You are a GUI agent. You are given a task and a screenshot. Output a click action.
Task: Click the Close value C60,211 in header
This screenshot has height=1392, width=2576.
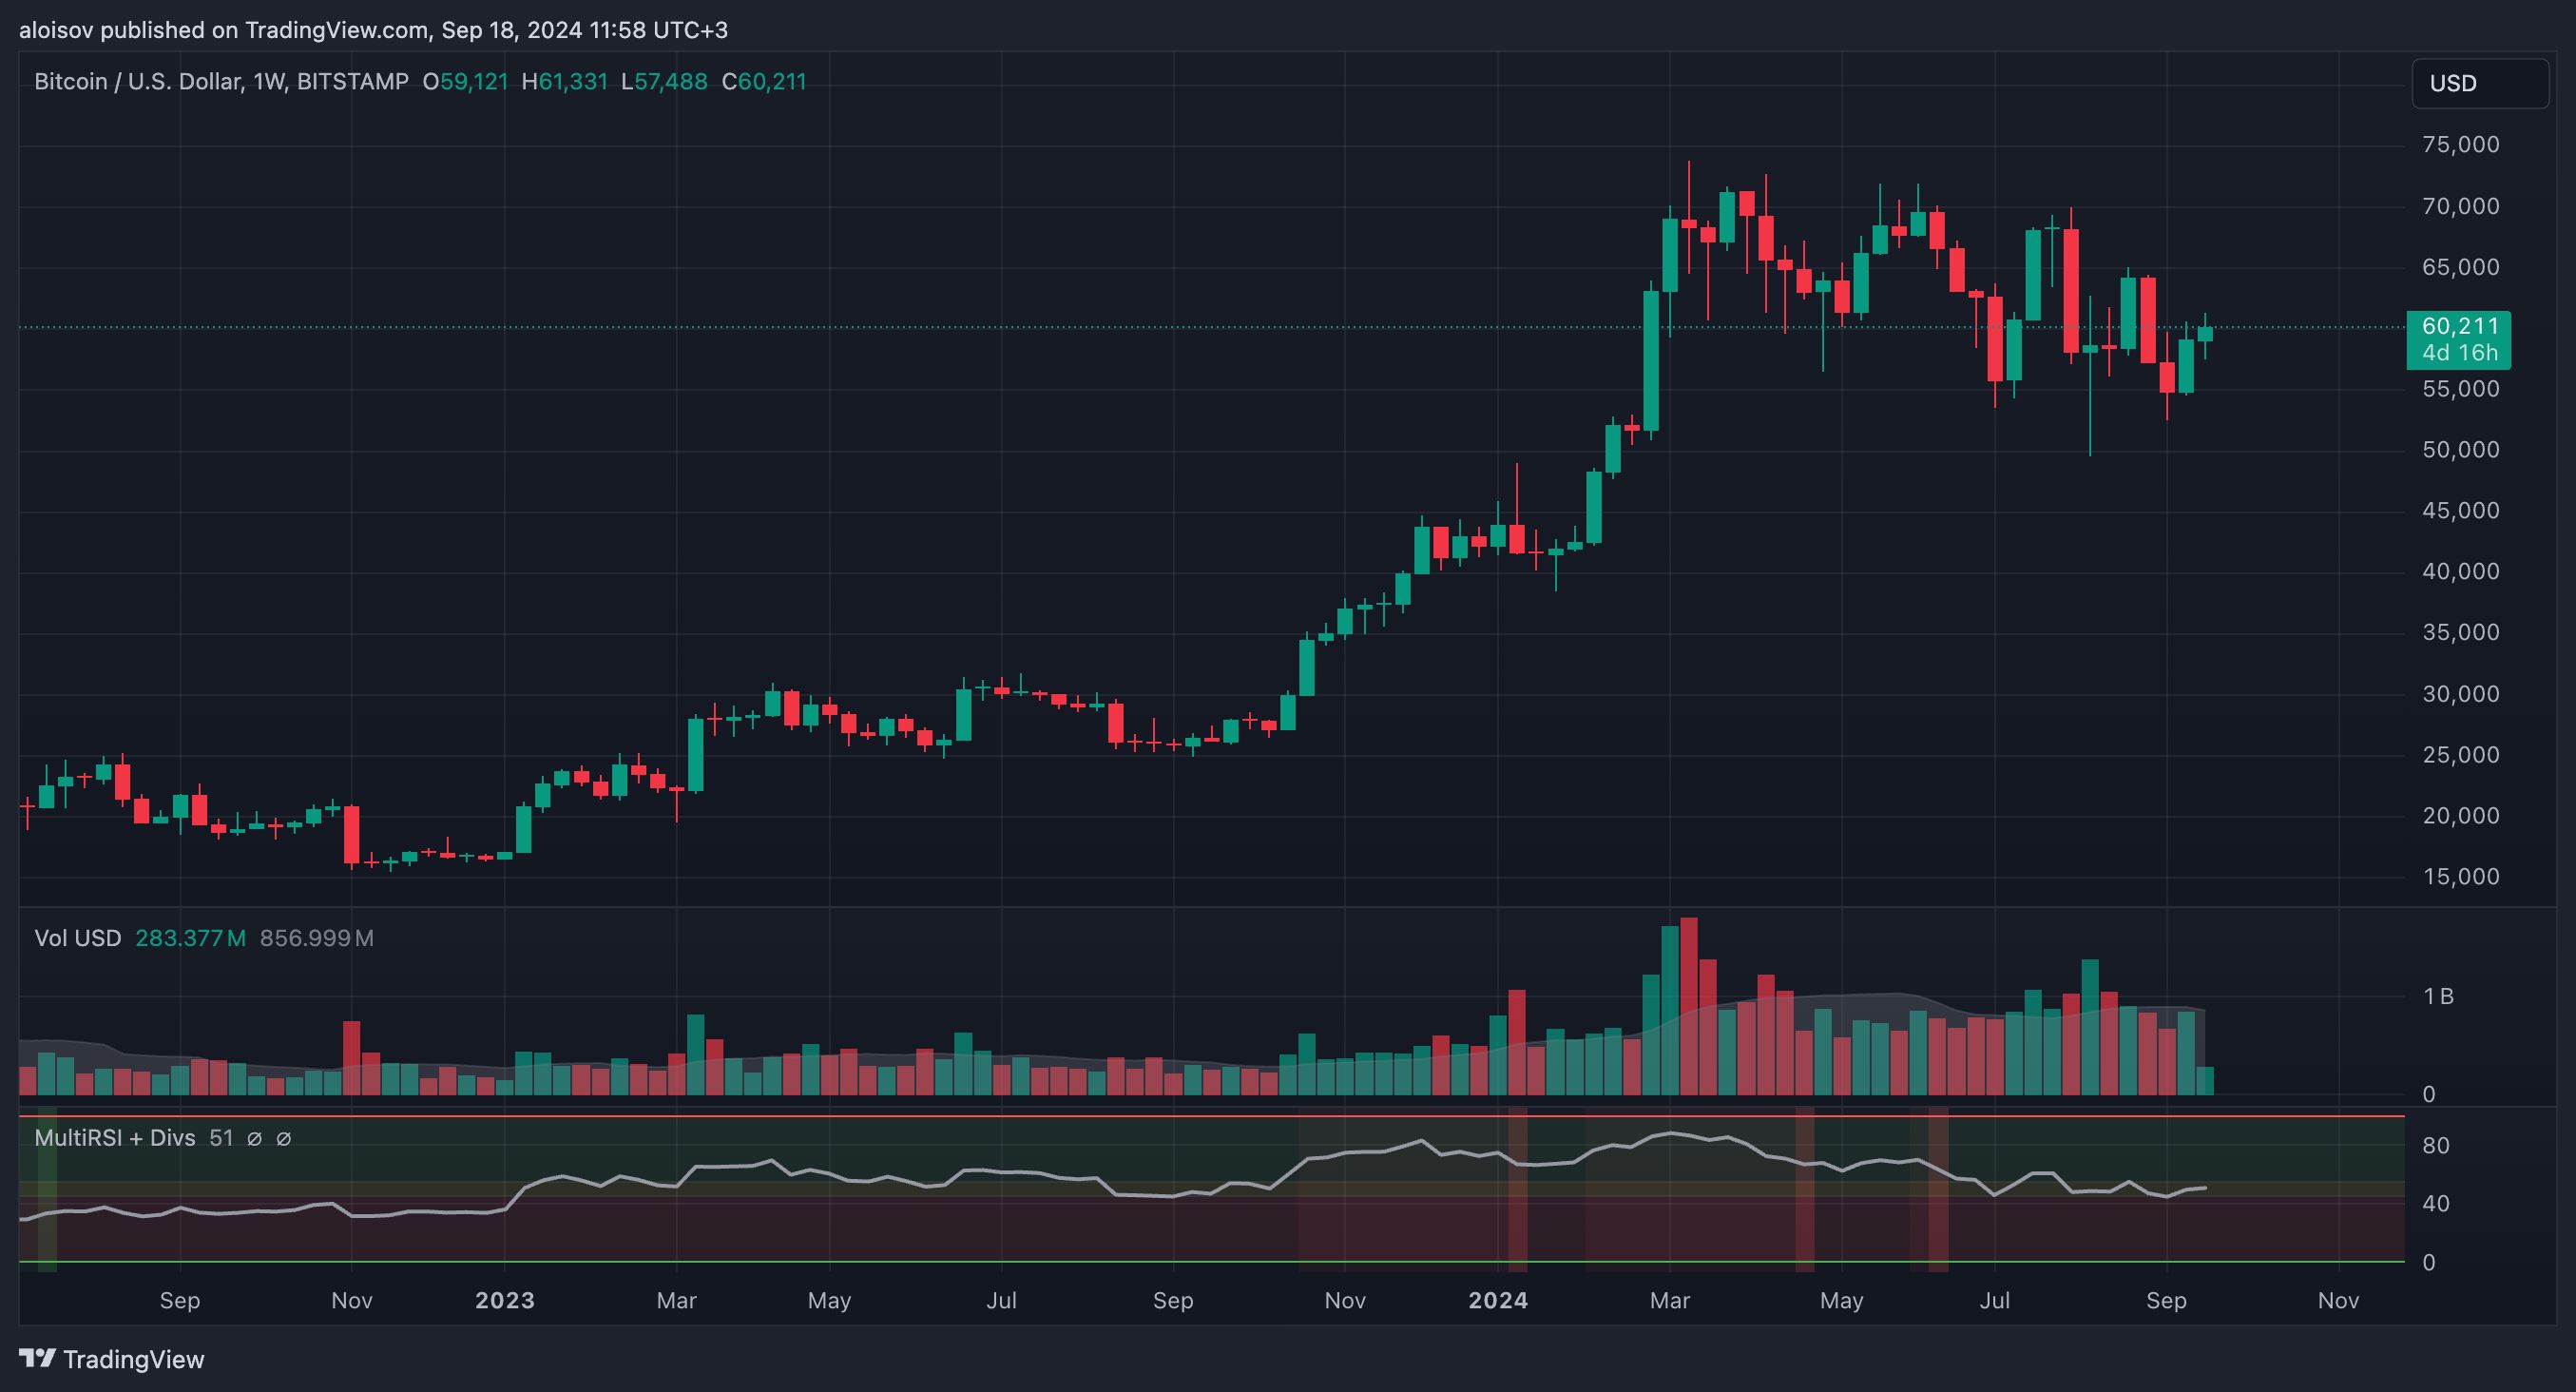click(764, 81)
